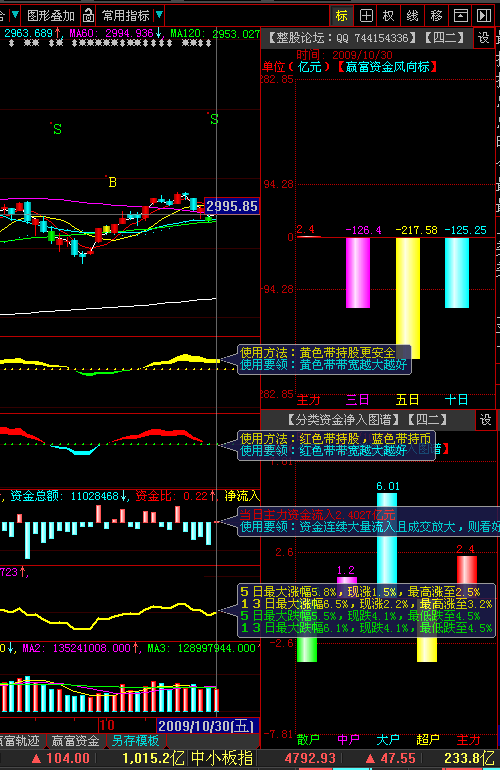Toggle the 标 marker button in toolbar
The image size is (500, 770).
click(x=341, y=16)
